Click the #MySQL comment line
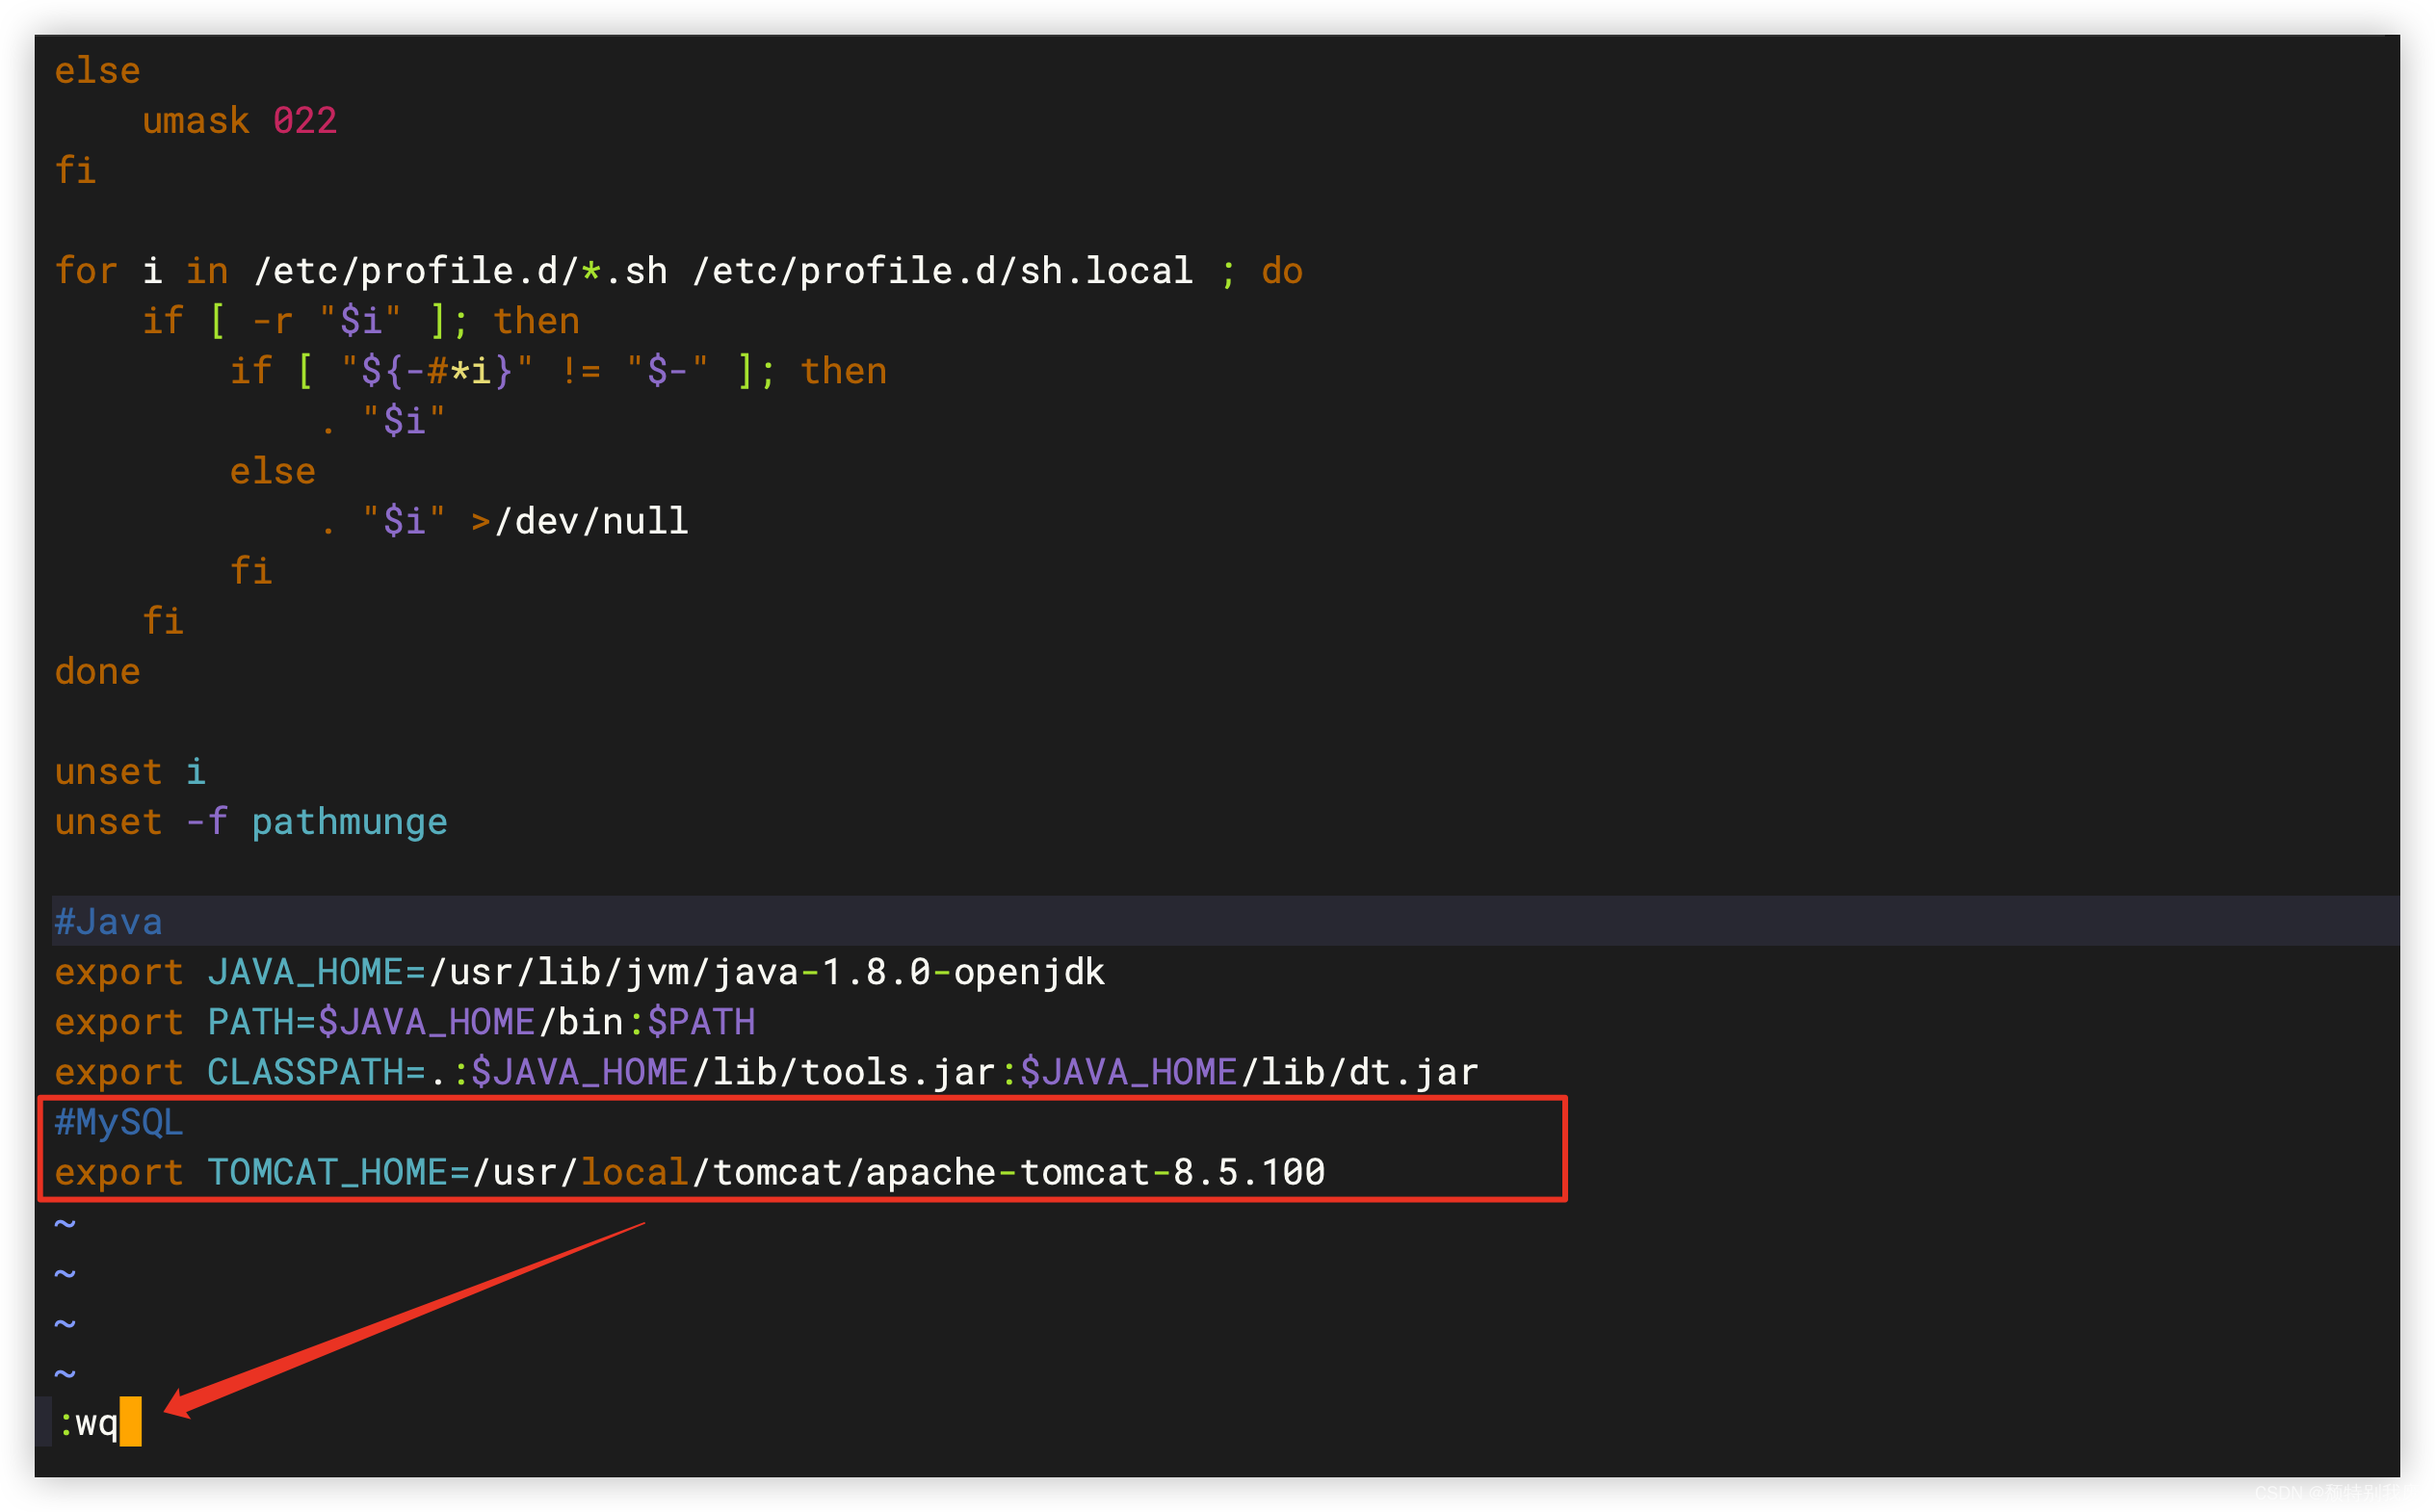Viewport: 2435px width, 1512px height. tap(119, 1122)
